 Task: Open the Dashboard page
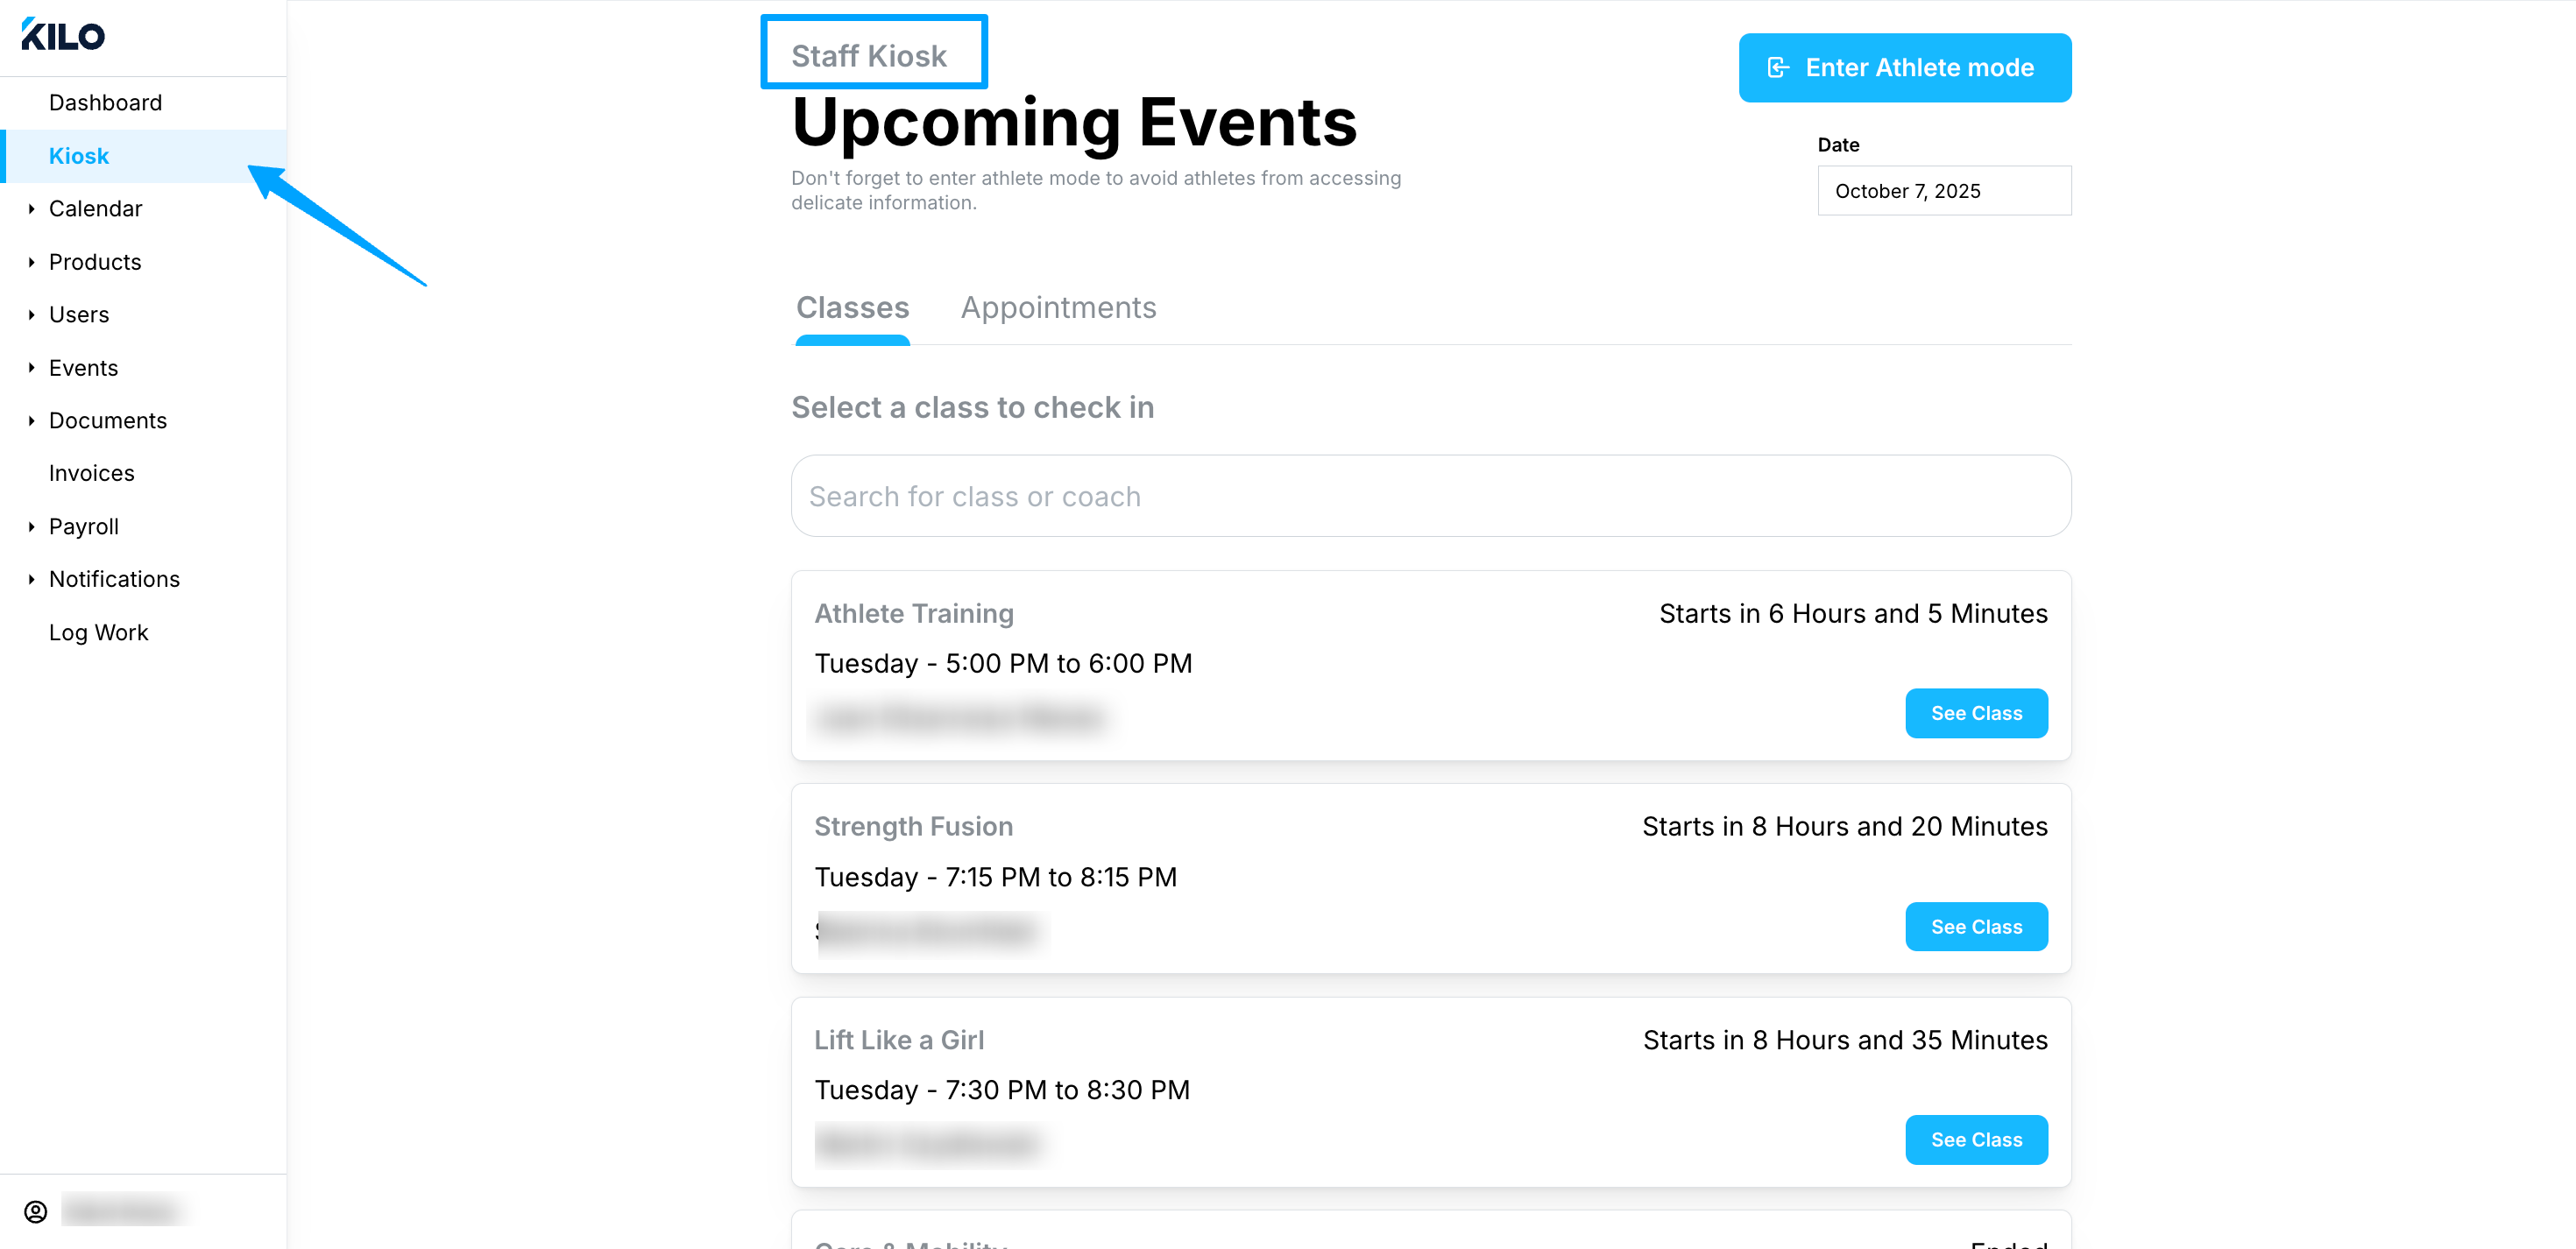[x=105, y=103]
